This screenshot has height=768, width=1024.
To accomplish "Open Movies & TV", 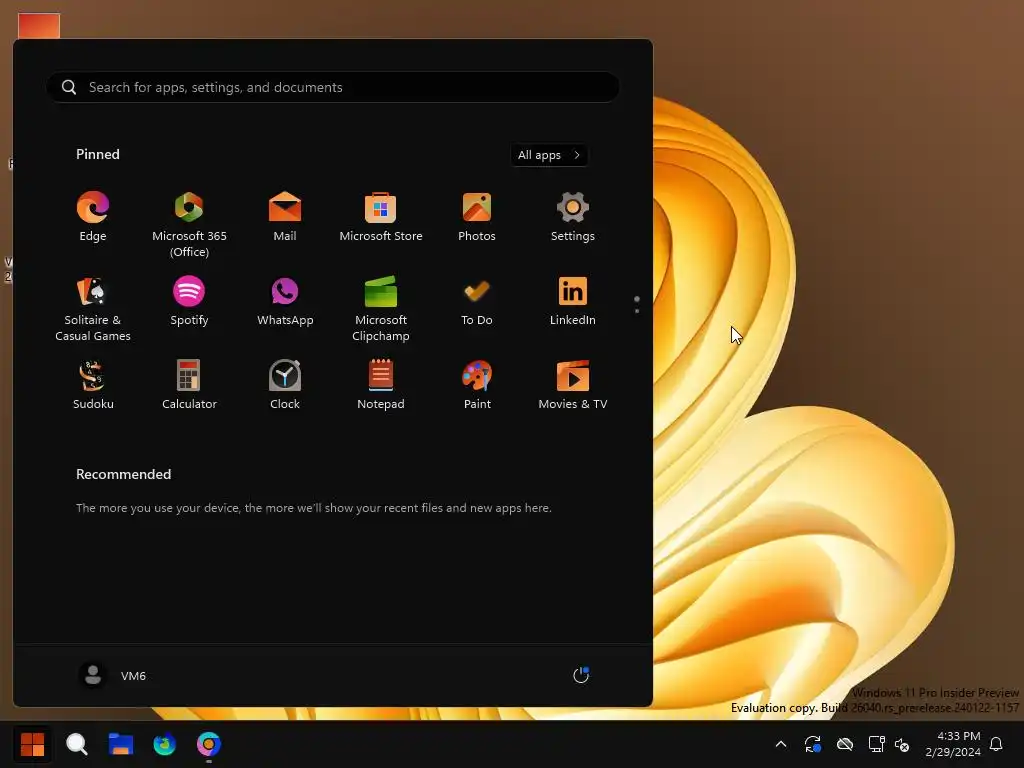I will coord(573,385).
